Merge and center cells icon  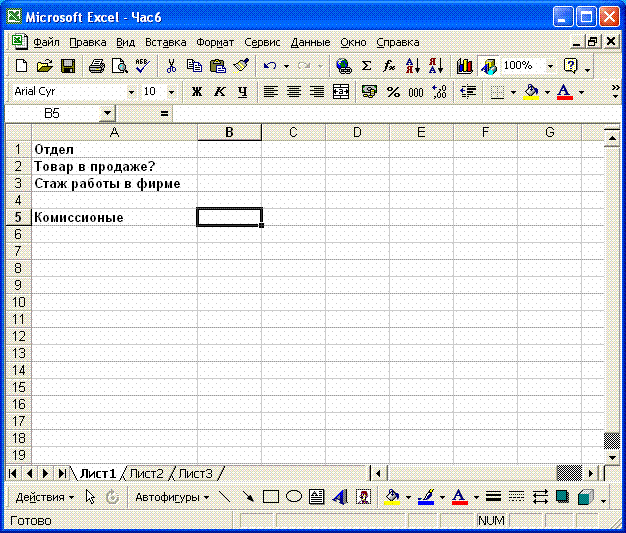coord(341,92)
